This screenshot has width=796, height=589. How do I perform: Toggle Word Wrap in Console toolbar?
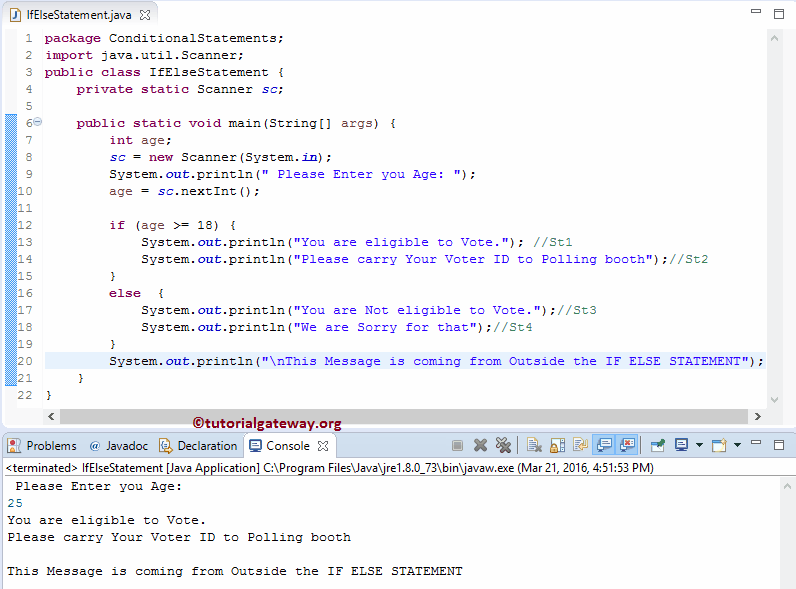pos(580,445)
